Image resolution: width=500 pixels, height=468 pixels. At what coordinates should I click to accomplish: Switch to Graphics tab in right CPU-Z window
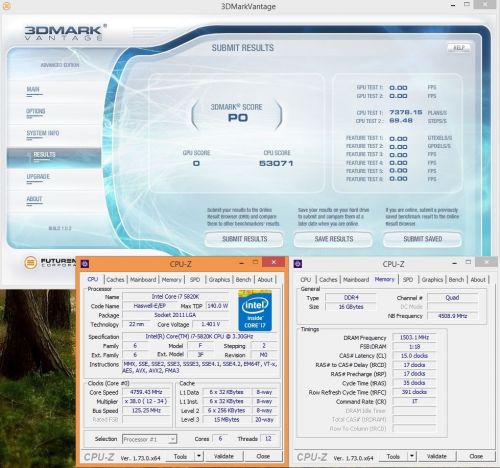(432, 280)
